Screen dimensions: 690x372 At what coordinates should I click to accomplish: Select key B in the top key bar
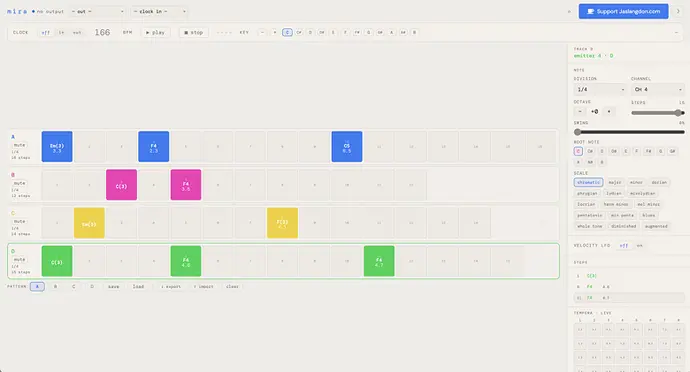click(414, 33)
